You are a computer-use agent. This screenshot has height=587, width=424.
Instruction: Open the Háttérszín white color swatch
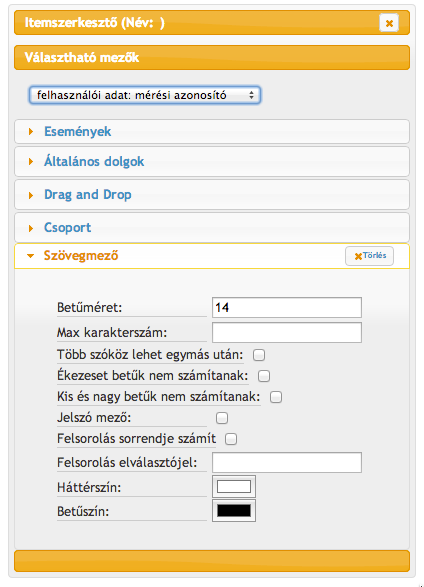tap(234, 487)
